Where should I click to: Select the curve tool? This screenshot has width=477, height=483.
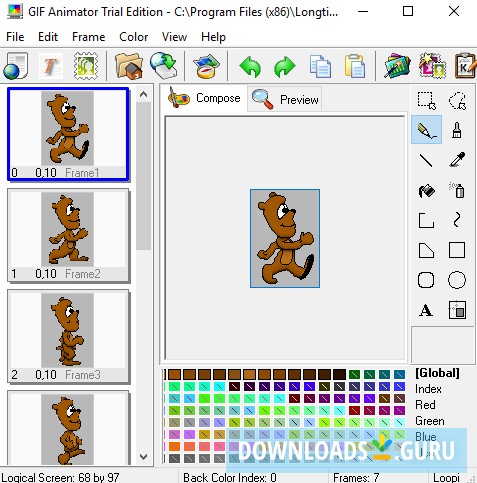pos(457,220)
